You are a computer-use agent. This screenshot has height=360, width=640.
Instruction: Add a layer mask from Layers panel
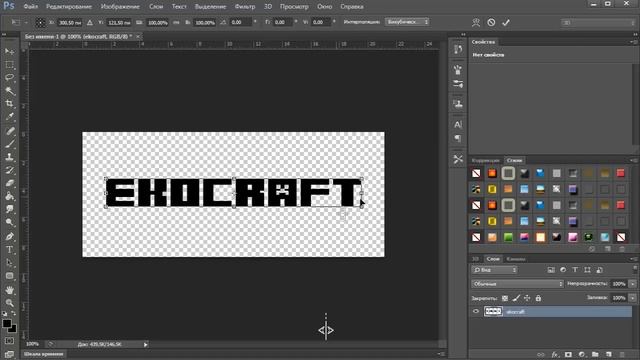pyautogui.click(x=568, y=354)
